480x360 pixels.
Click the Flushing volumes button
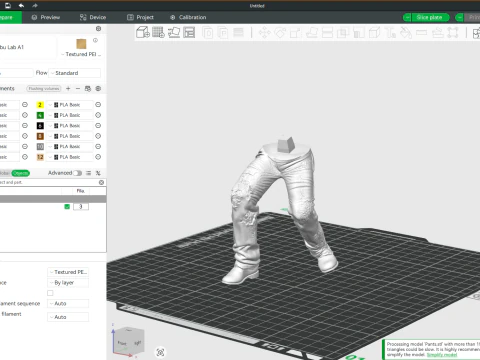pos(44,88)
